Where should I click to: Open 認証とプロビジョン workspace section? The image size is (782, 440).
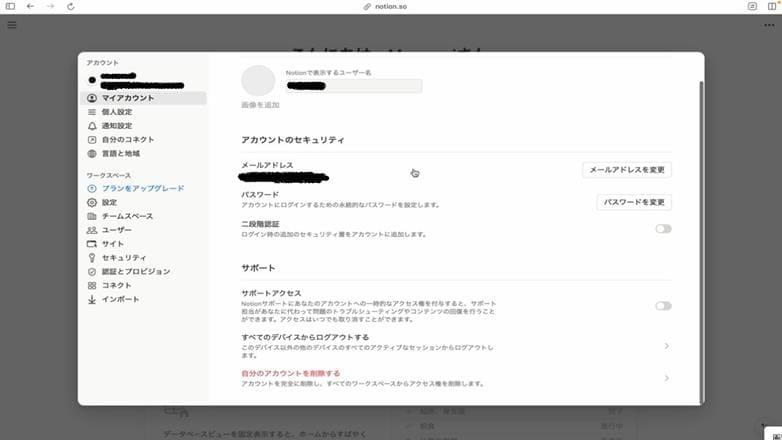pyautogui.click(x=144, y=272)
